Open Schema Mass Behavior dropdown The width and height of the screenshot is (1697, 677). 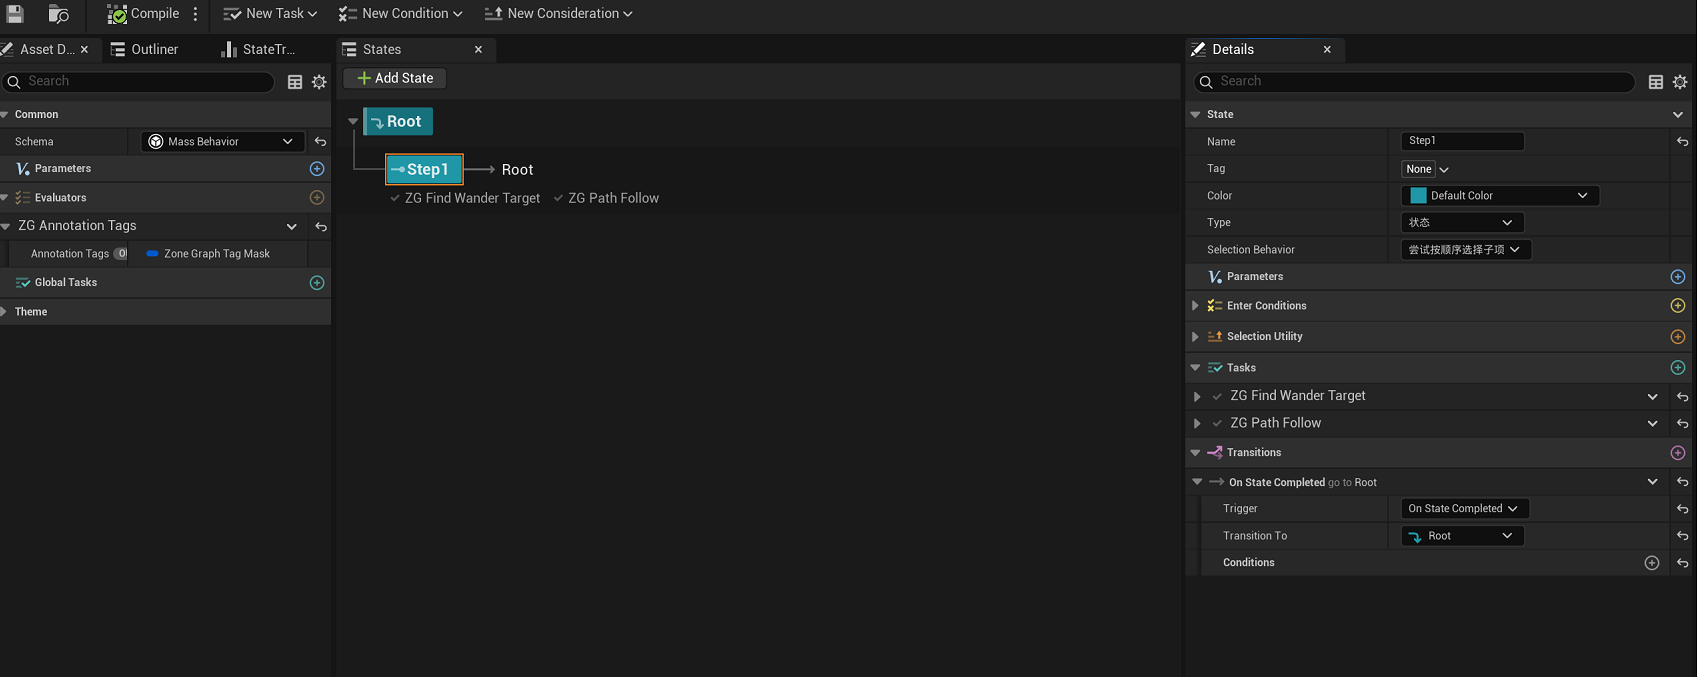point(222,142)
